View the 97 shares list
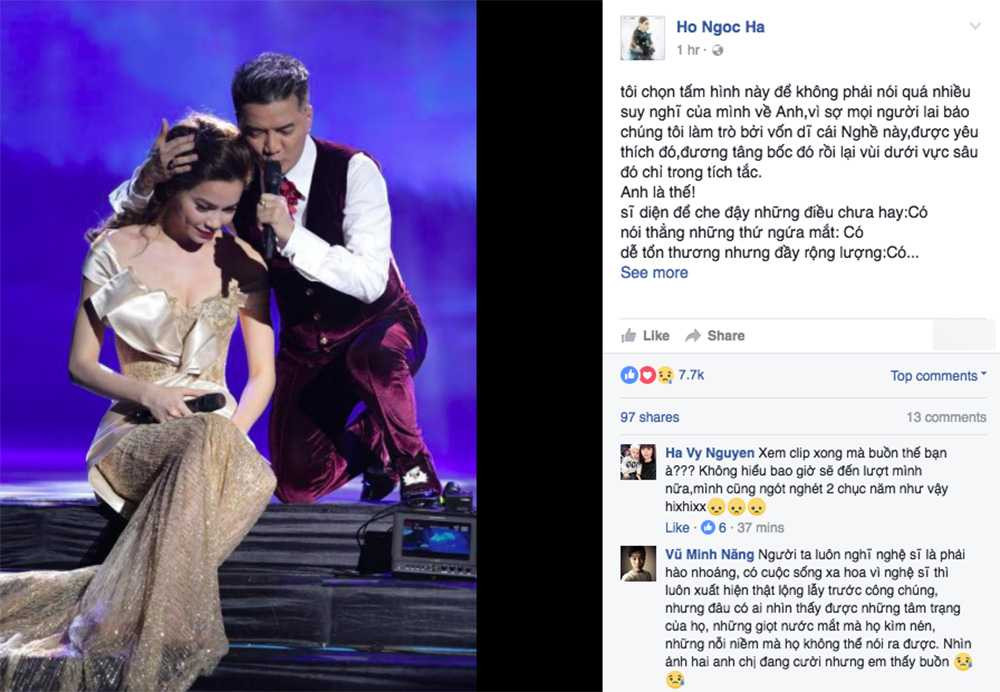Screen dimensions: 1000x692 coord(649,417)
